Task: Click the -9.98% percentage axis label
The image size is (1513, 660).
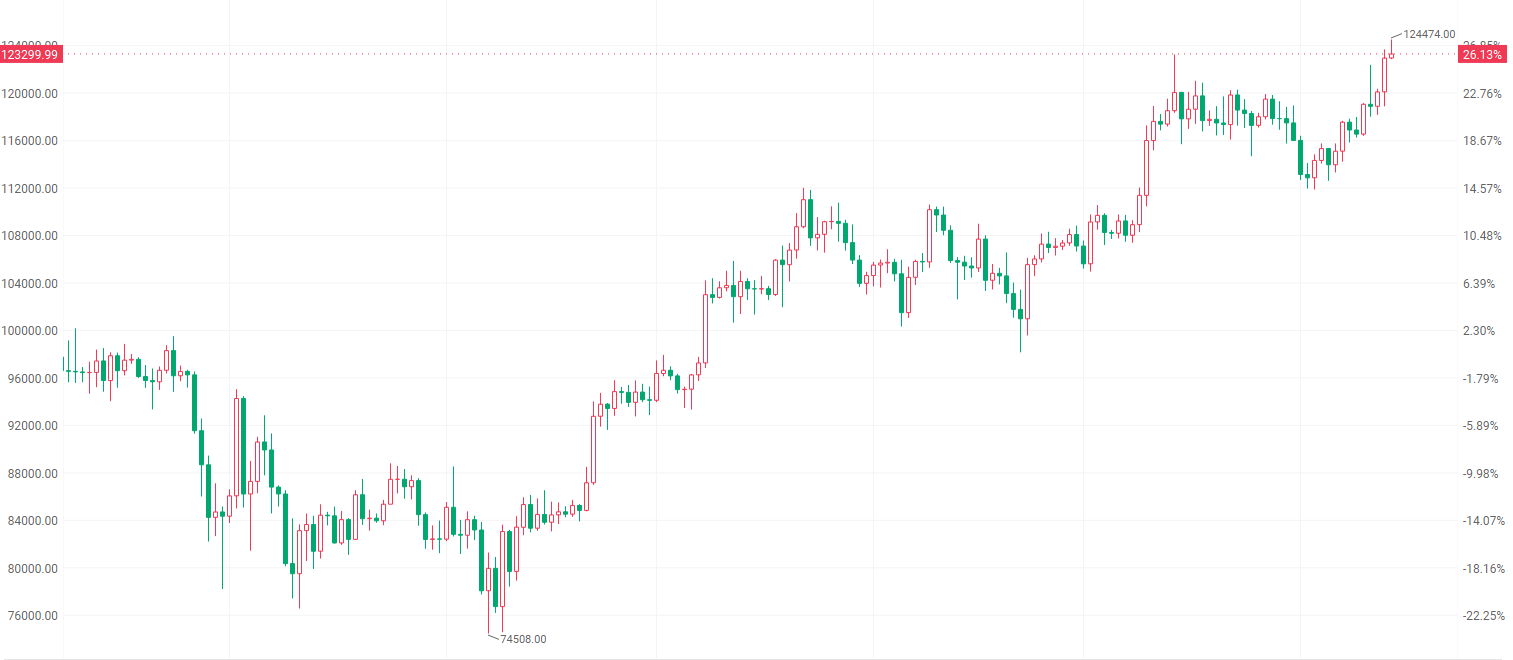Action: [1480, 474]
